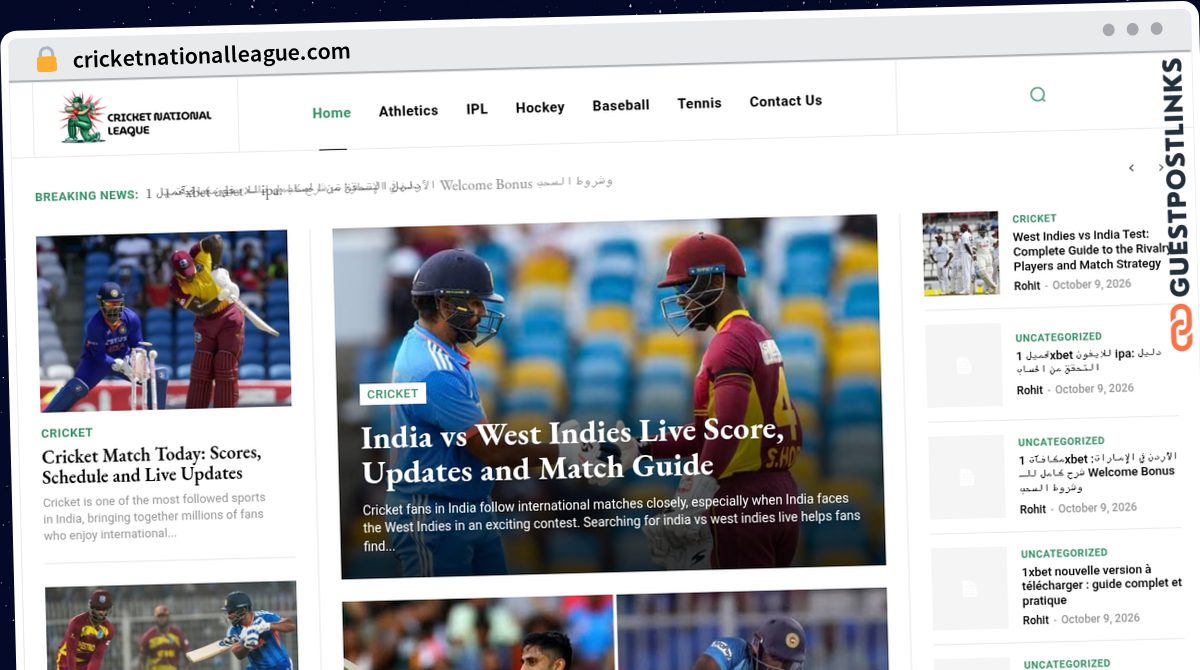Open the Athletics menu item
Viewport: 1200px width, 670px height.
pos(408,111)
